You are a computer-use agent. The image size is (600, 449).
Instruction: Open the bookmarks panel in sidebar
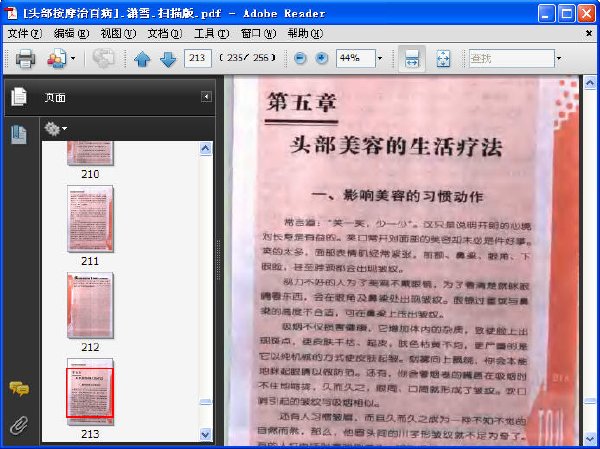coord(19,134)
